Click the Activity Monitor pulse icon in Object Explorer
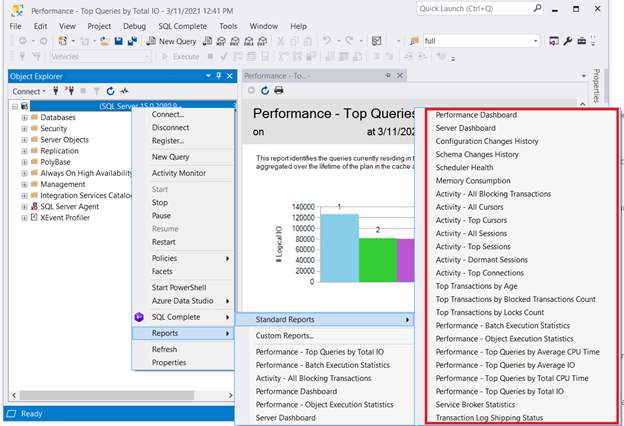This screenshot has width=624, height=426. (124, 91)
